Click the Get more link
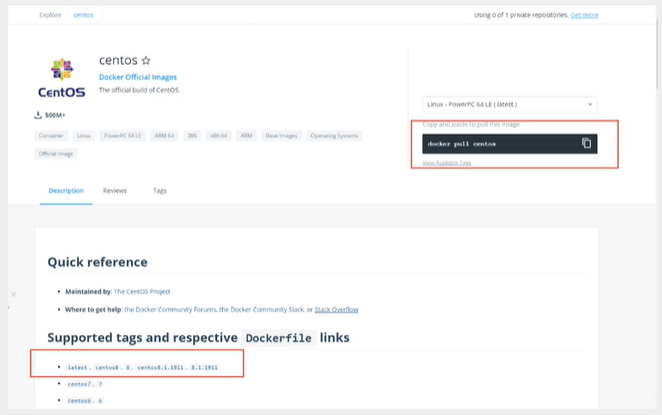Screen dimensions: 662x415 pos(584,15)
